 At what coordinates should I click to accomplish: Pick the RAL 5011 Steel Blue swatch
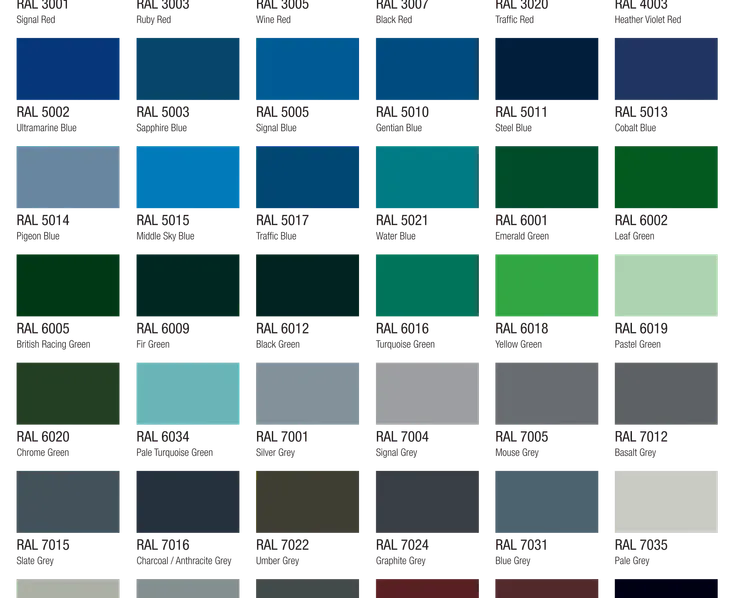click(x=546, y=69)
